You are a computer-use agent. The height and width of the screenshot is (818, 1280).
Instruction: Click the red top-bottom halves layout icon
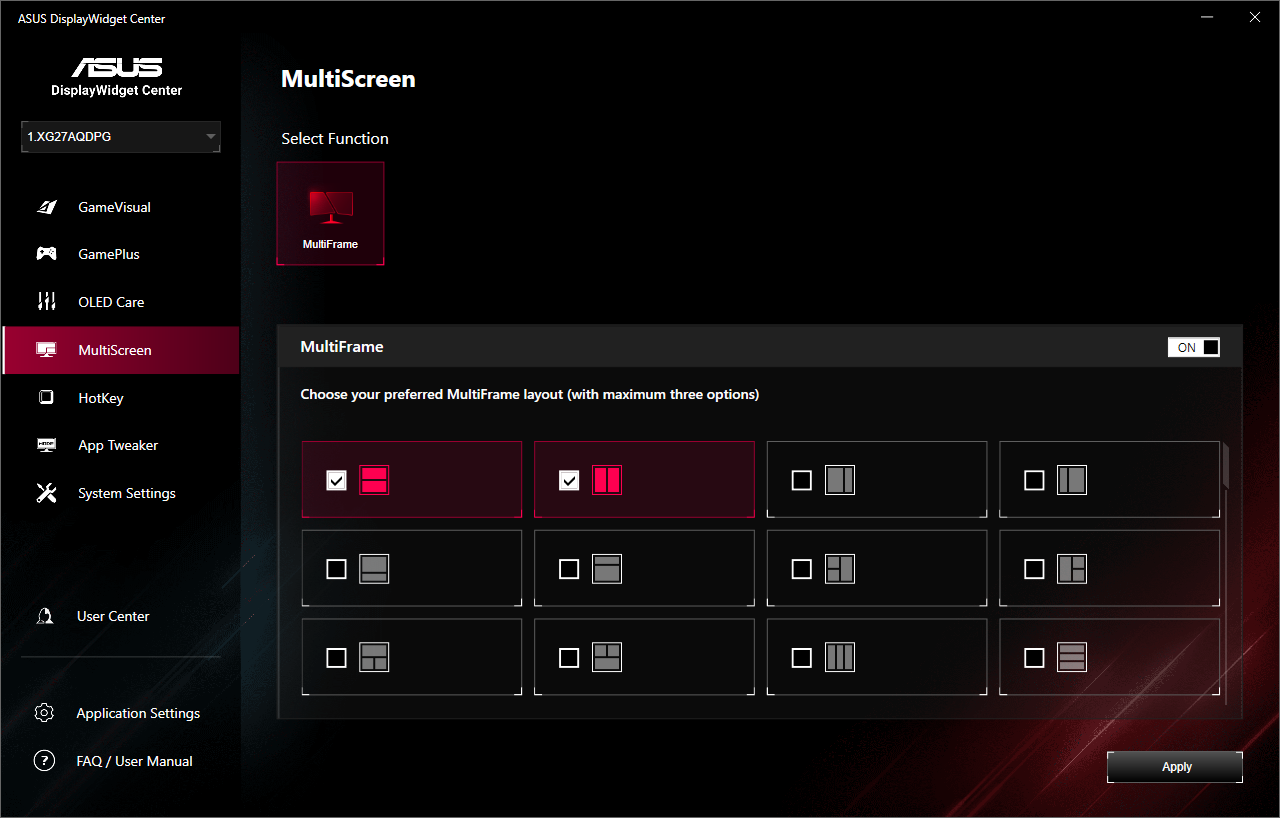(x=374, y=480)
